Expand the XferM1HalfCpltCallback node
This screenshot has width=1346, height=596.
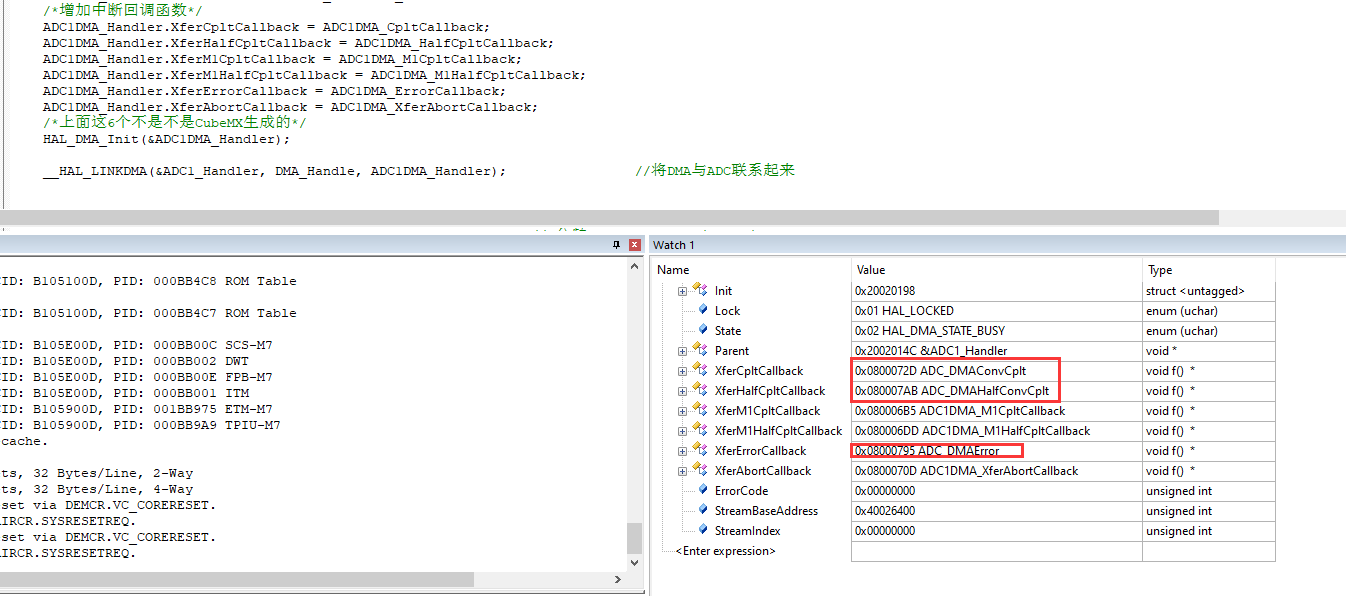[682, 430]
